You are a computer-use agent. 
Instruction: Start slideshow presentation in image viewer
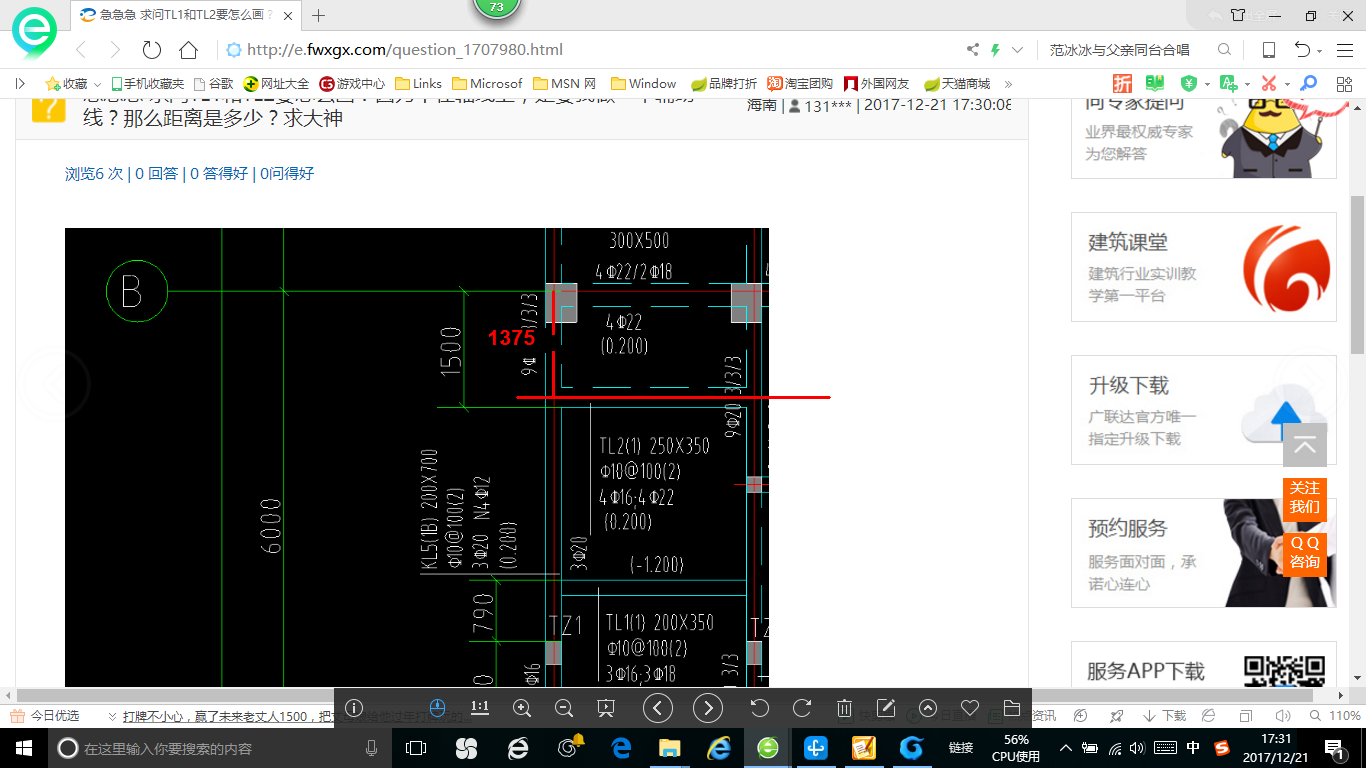coord(606,708)
